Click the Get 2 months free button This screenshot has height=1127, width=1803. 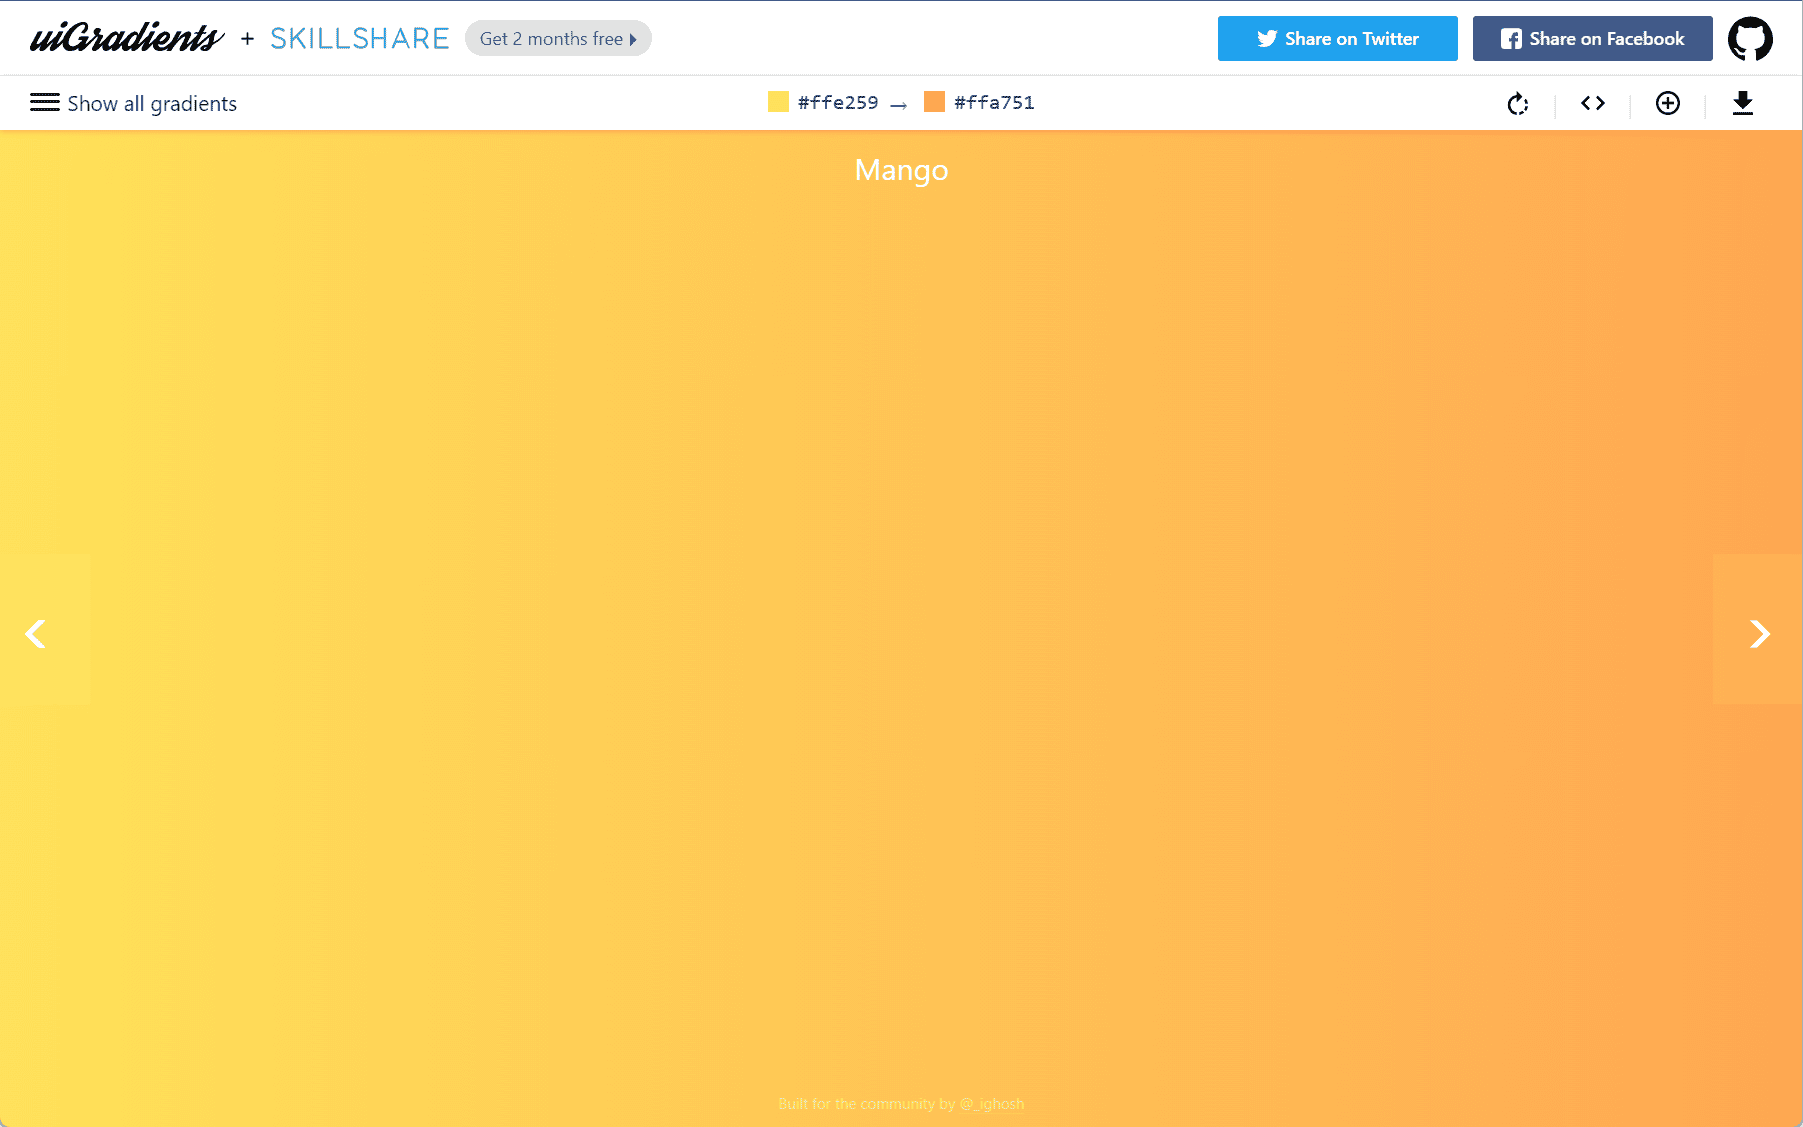(x=558, y=38)
